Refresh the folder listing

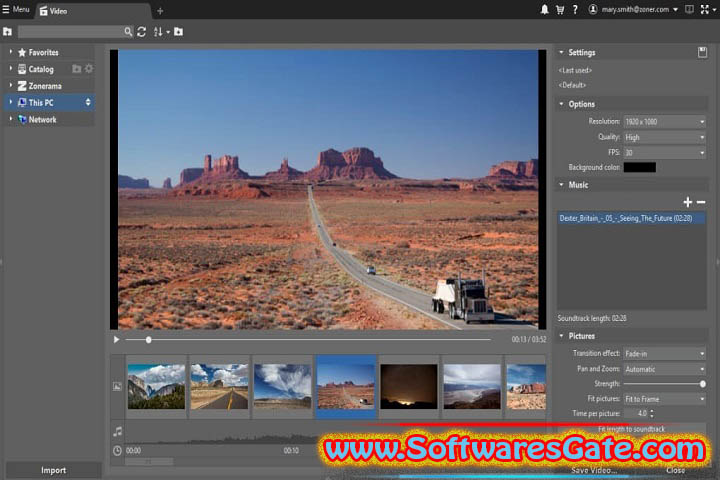[141, 32]
